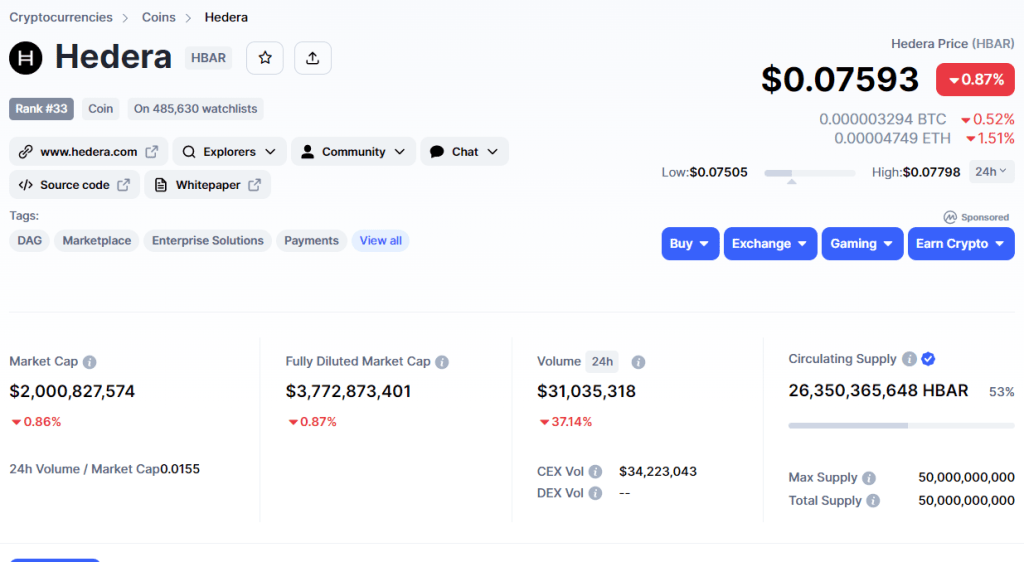Click the 0.0155 volume/market cap ratio

pyautogui.click(x=180, y=469)
